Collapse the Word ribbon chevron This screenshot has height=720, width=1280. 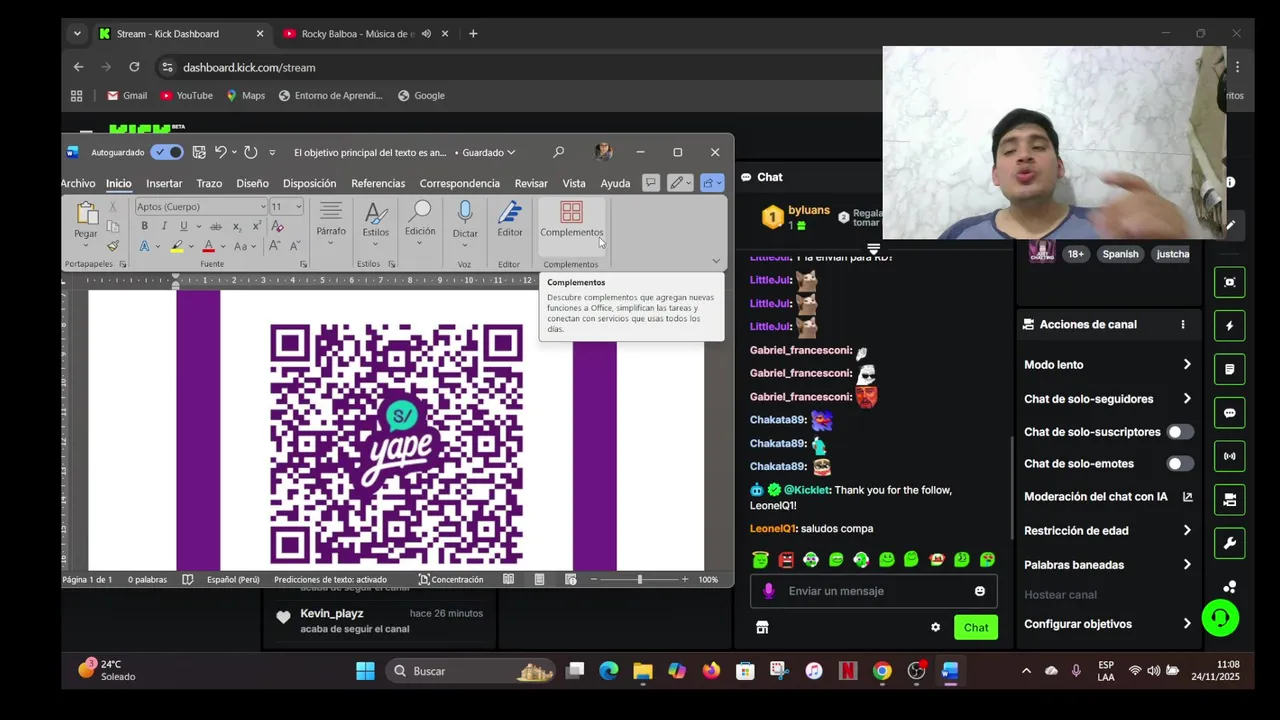(x=716, y=261)
